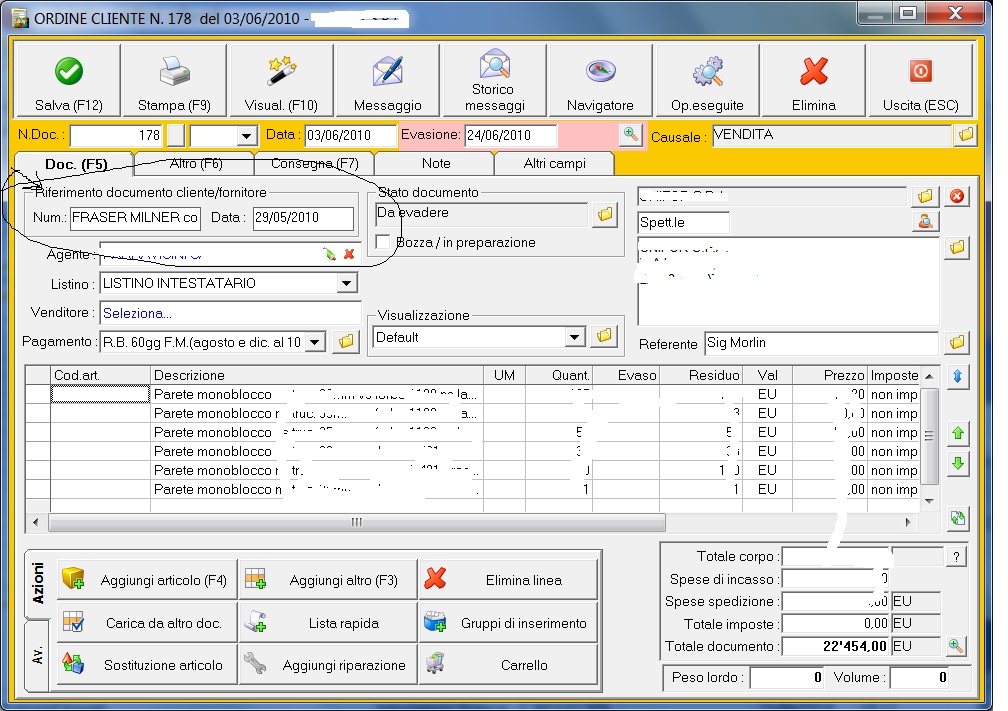The width and height of the screenshot is (1008, 711).
Task: Open Storico messaggi history
Action: pos(494,80)
